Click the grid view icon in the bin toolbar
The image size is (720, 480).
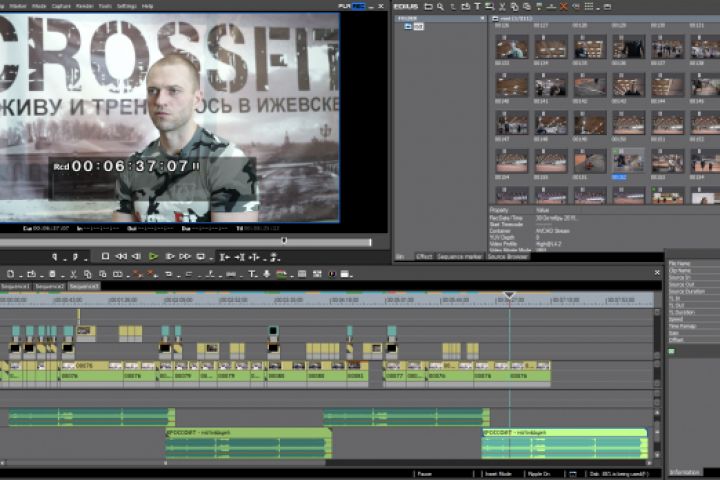pyautogui.click(x=588, y=6)
